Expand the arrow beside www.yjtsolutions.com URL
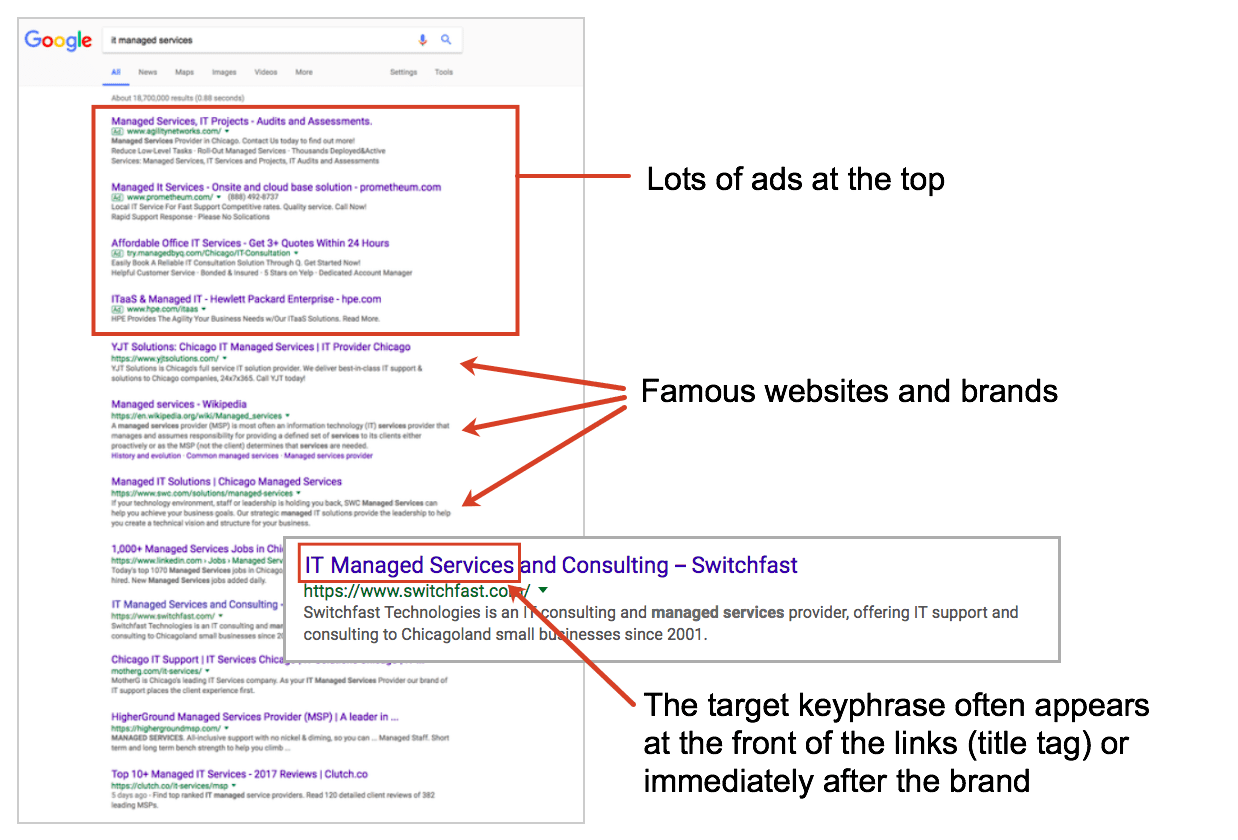The image size is (1238, 840). click(224, 358)
